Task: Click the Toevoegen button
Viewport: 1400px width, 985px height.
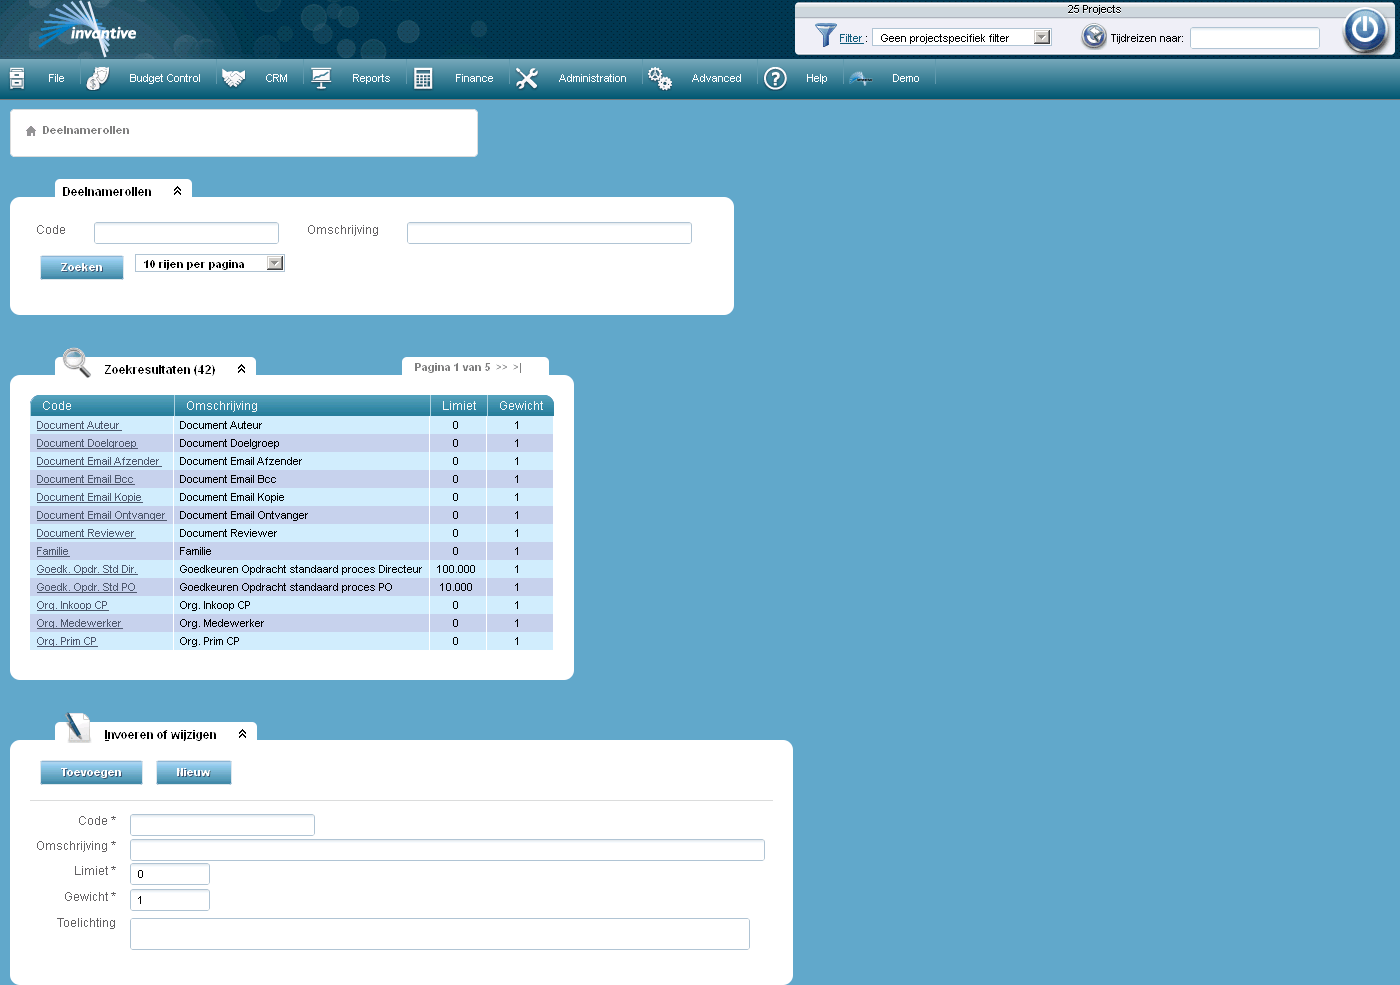Action: 91,772
